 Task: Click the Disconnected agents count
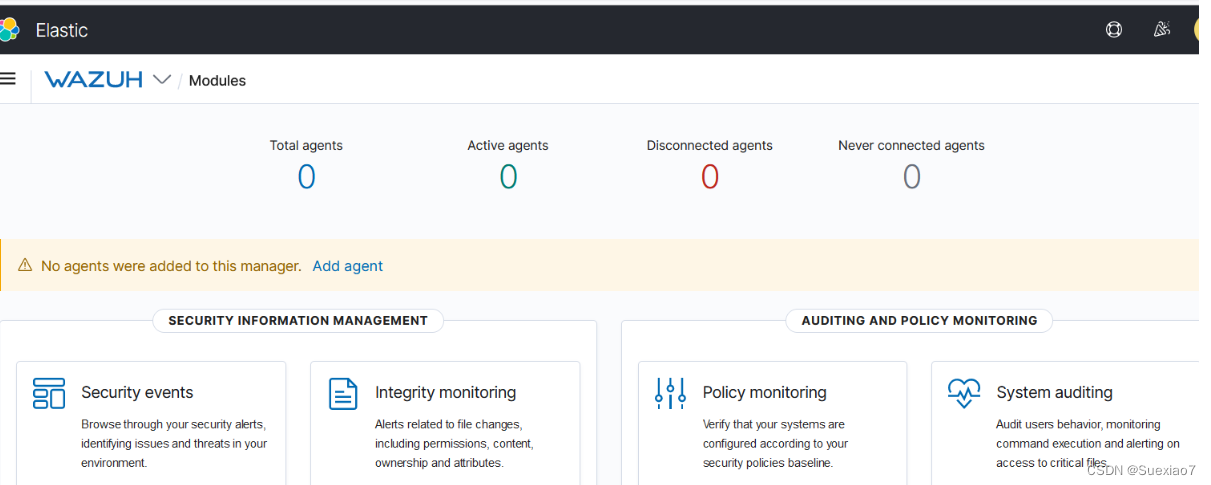click(x=710, y=177)
